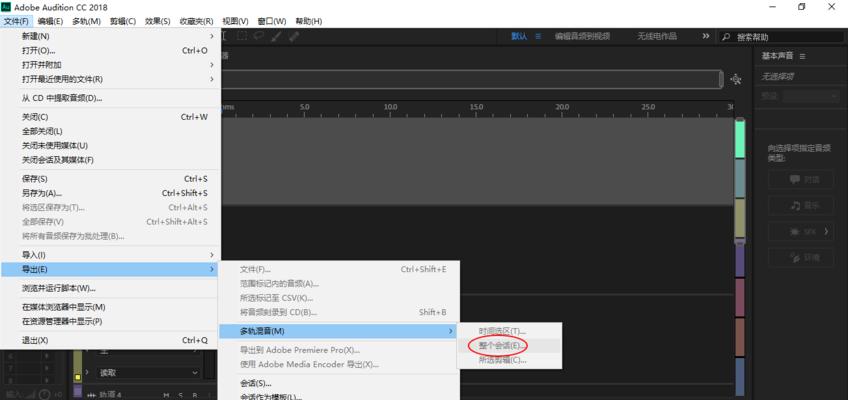Click the 对话 audio type button
The width and height of the screenshot is (848, 400).
click(x=801, y=179)
